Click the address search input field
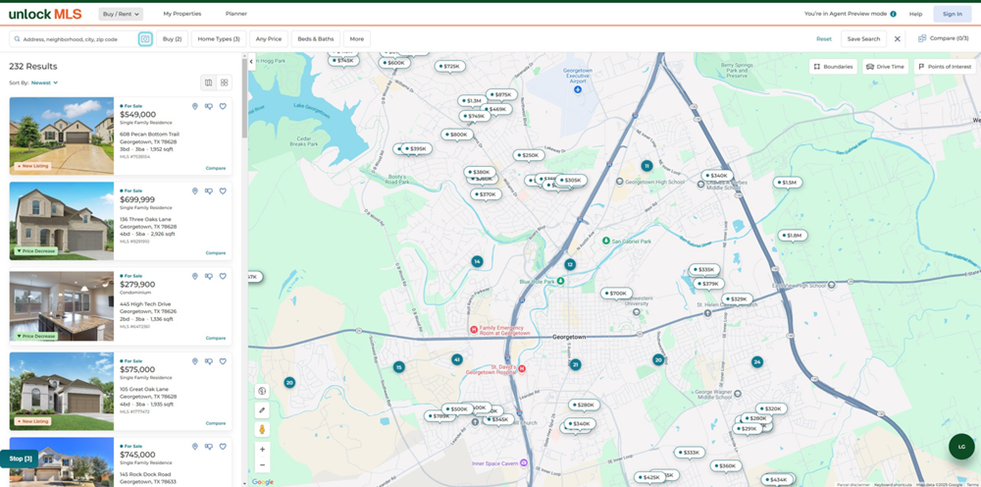Image resolution: width=981 pixels, height=487 pixels. click(x=74, y=39)
